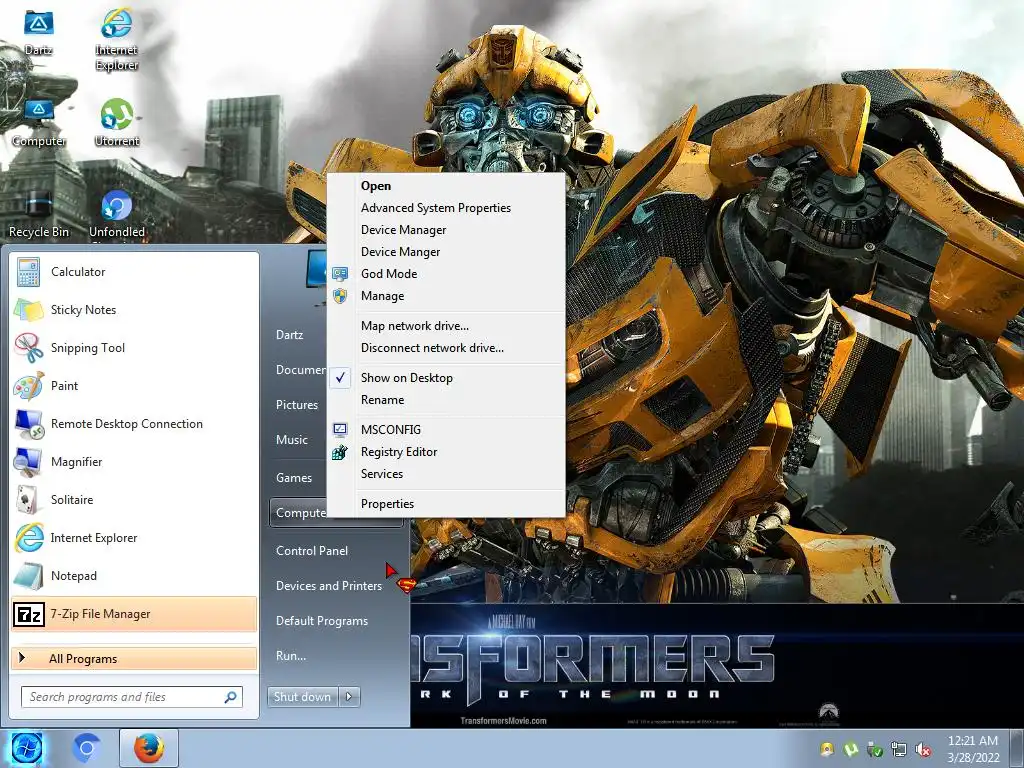
Task: Click the network tray icon
Action: [x=899, y=750]
